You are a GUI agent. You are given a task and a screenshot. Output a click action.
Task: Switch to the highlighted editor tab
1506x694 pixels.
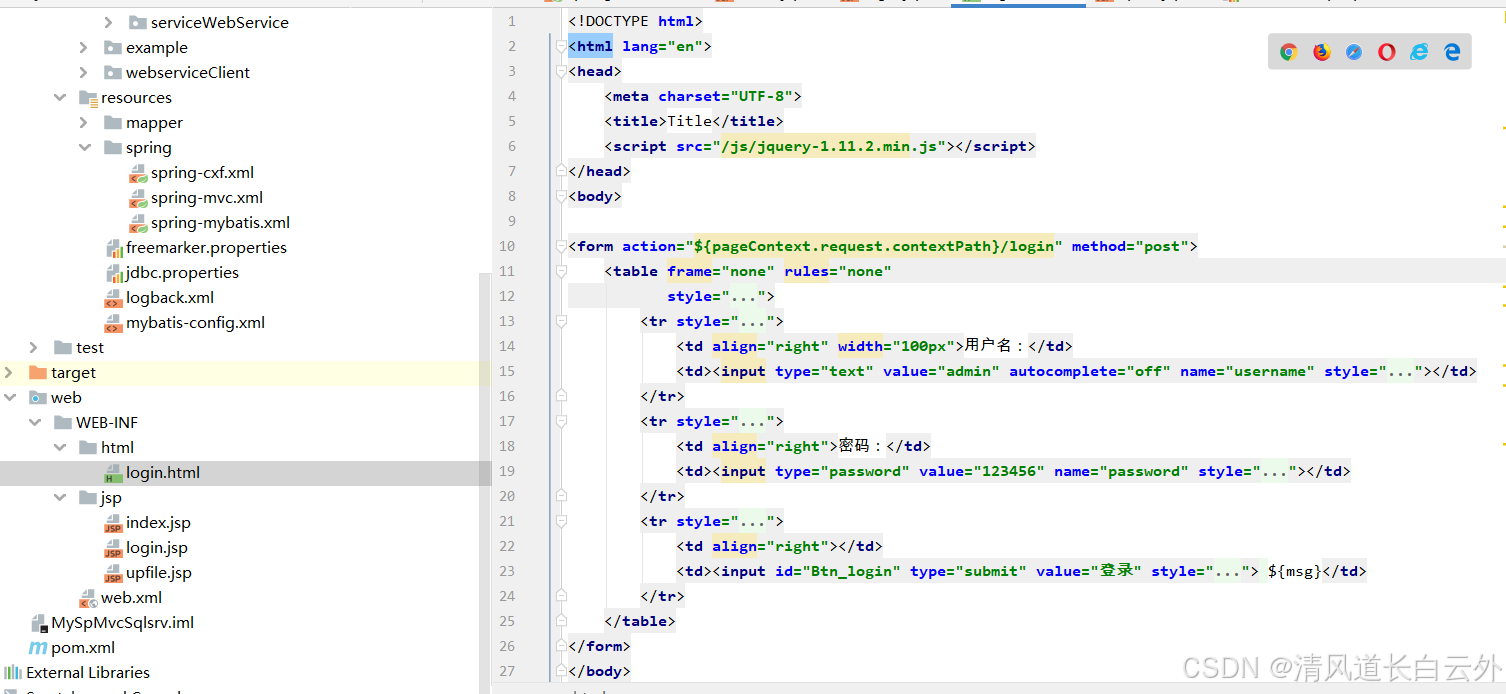coord(1018,3)
